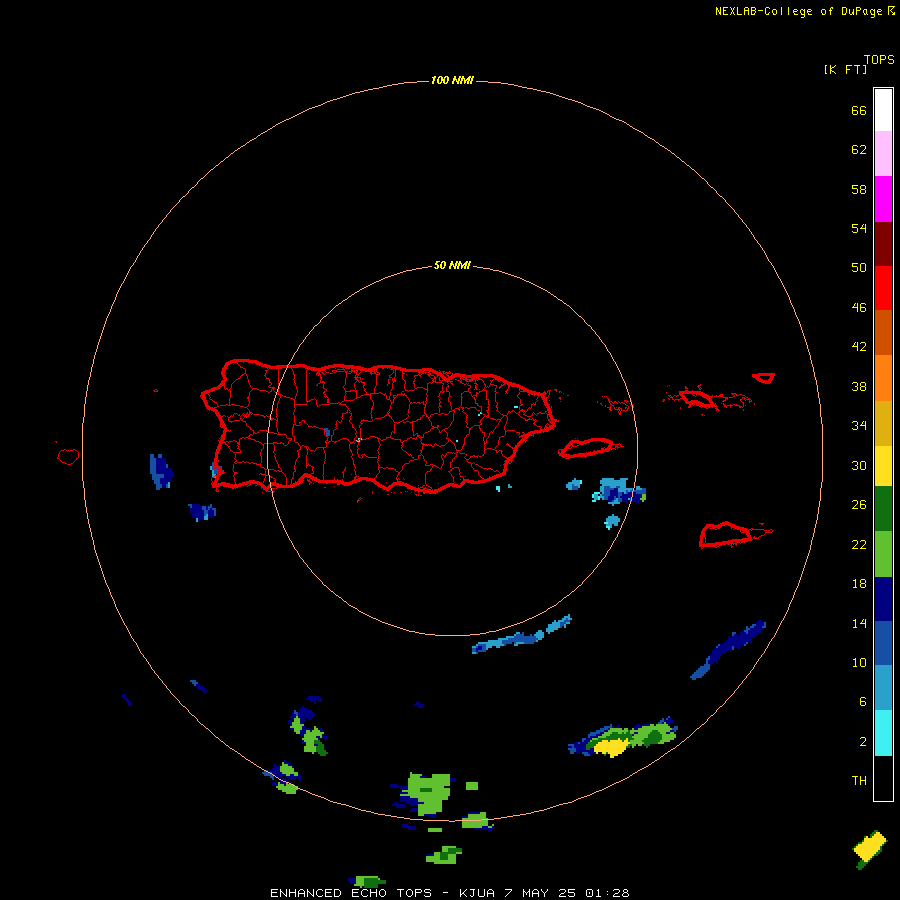900x900 pixels.
Task: Click the black TH threshold swatch
Action: [883, 778]
